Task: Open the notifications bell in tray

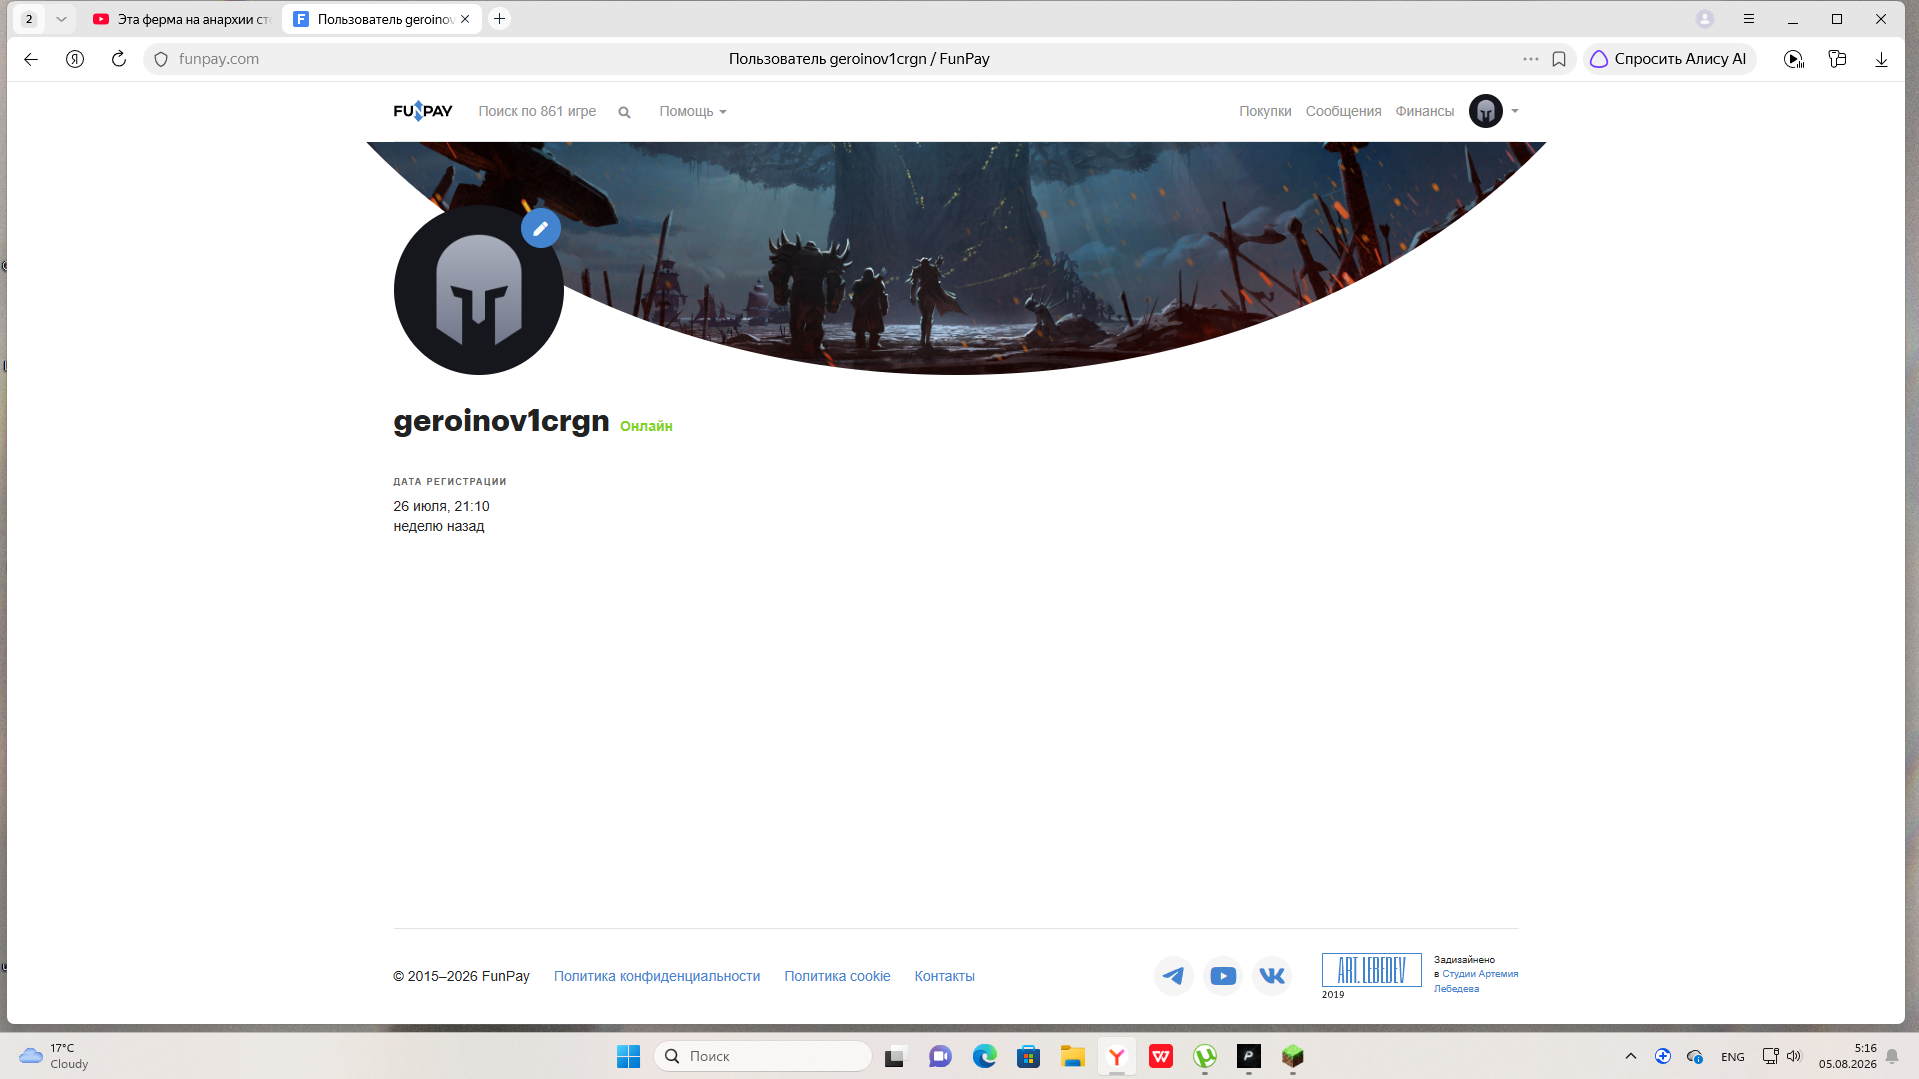Action: [x=1892, y=1056]
